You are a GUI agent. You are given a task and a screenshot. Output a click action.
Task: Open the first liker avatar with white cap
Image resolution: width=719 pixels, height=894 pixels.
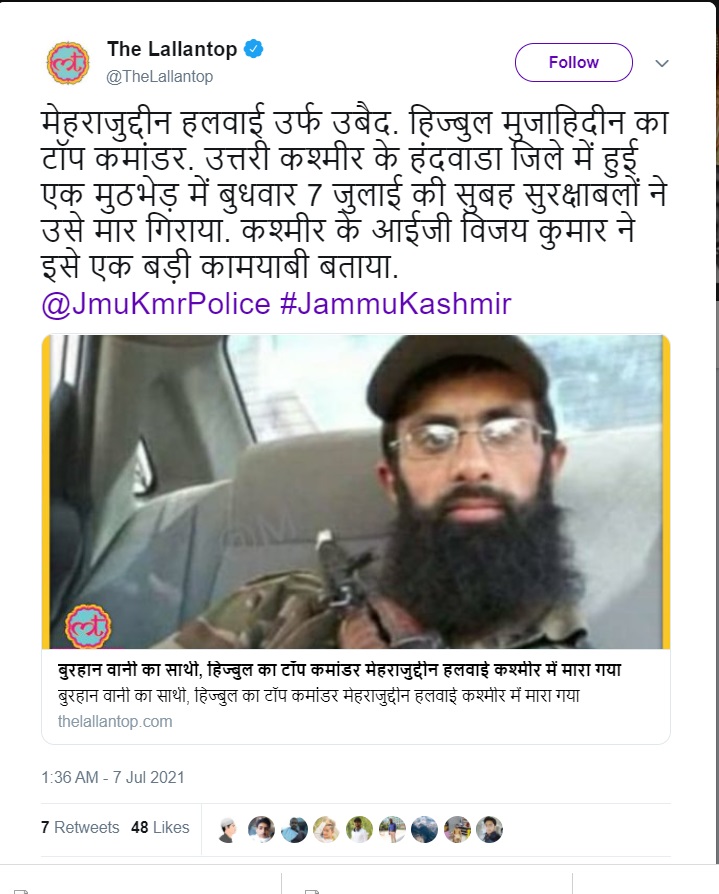pyautogui.click(x=228, y=830)
